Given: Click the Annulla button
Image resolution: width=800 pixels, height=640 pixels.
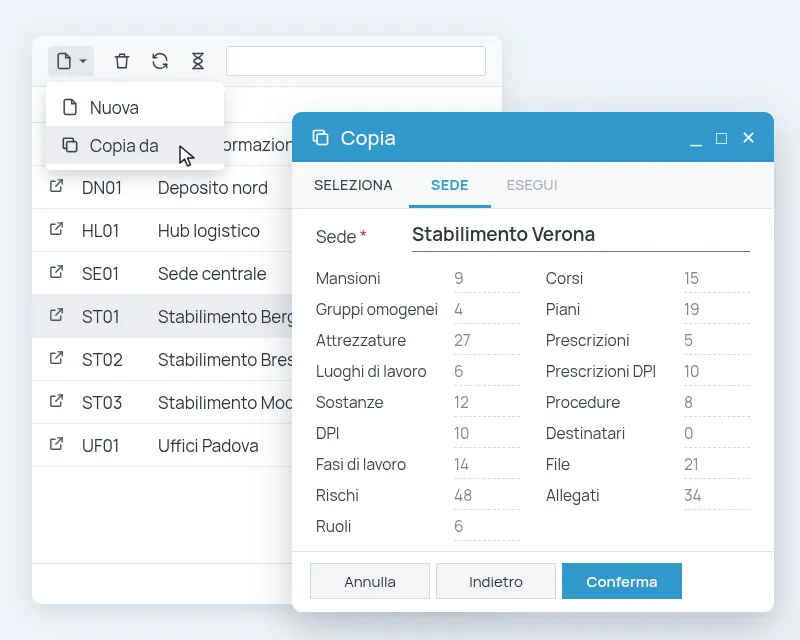Looking at the screenshot, I should 370,581.
